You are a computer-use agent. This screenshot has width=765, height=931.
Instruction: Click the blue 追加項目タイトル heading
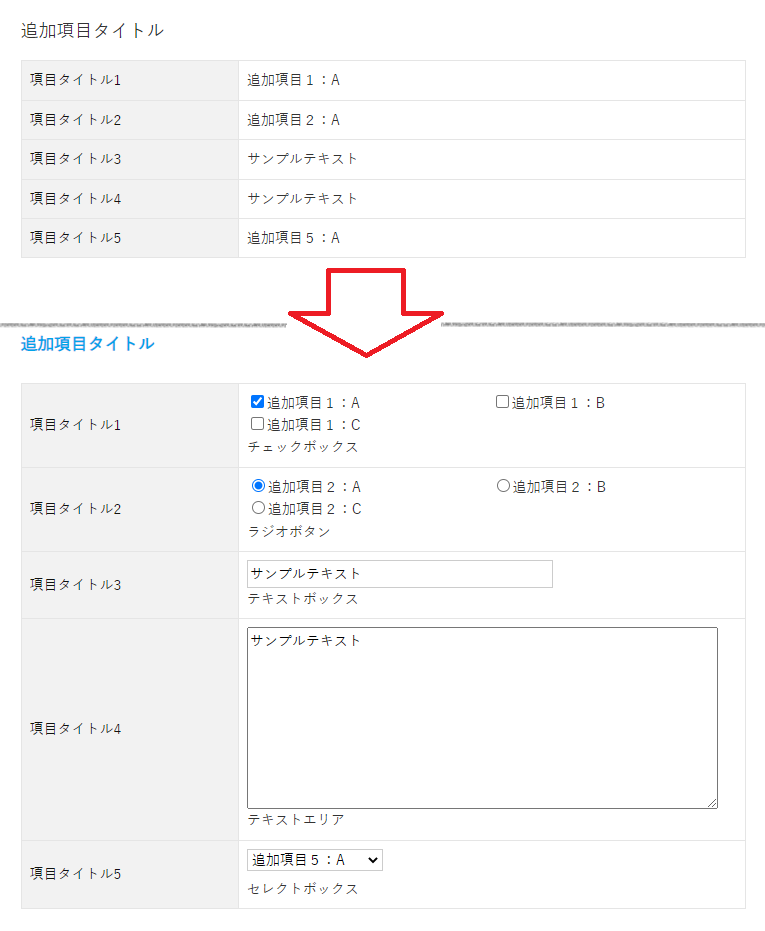88,344
